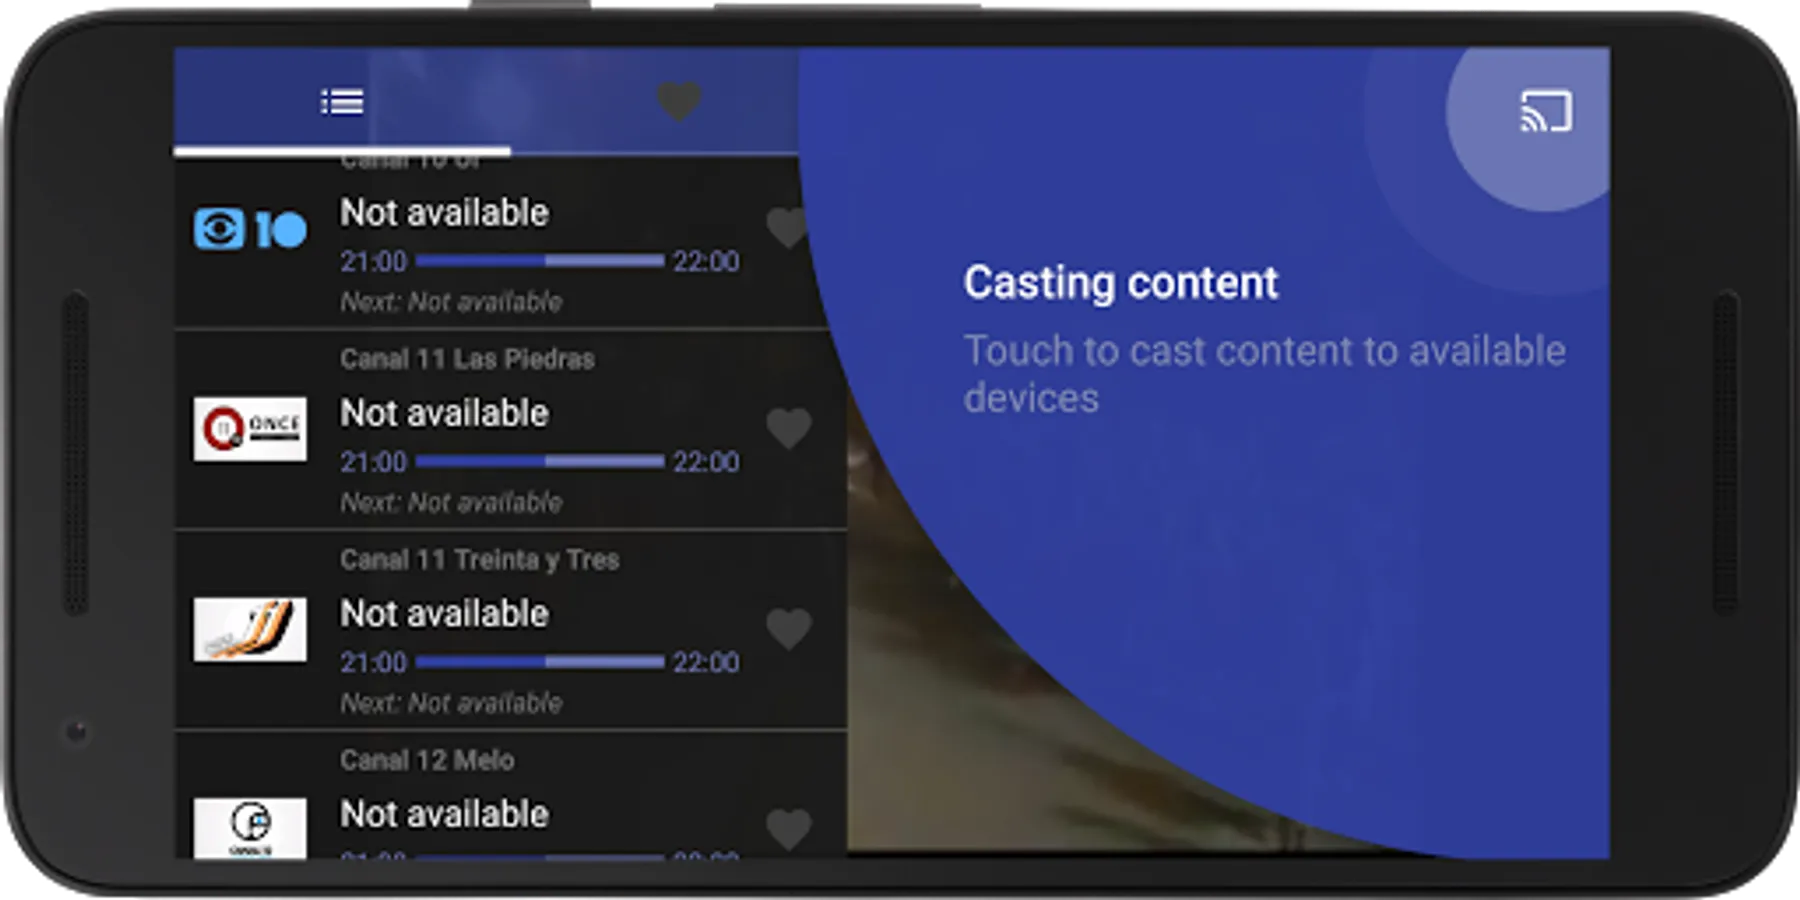Select the Canal 11 Treinta y Tres logo
Screen dimensions: 1800x900
coord(250,629)
